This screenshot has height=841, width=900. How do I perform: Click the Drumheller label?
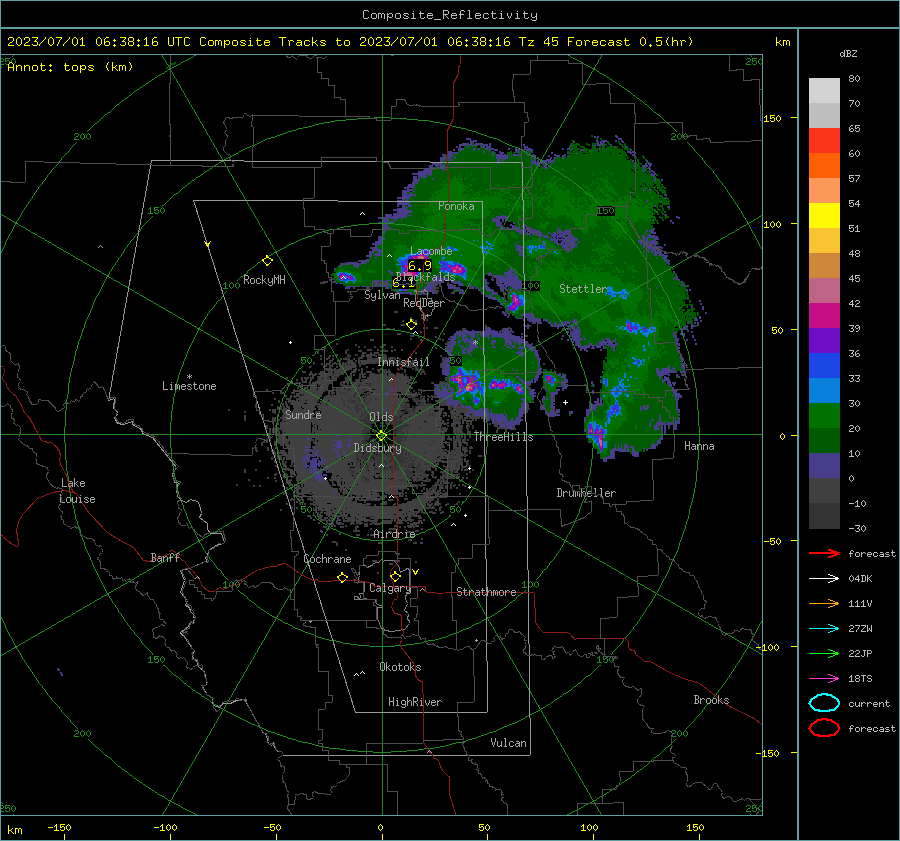pos(586,493)
